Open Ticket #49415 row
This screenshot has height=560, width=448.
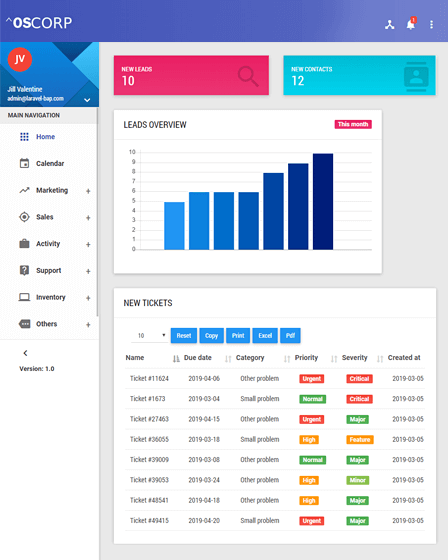coord(275,521)
